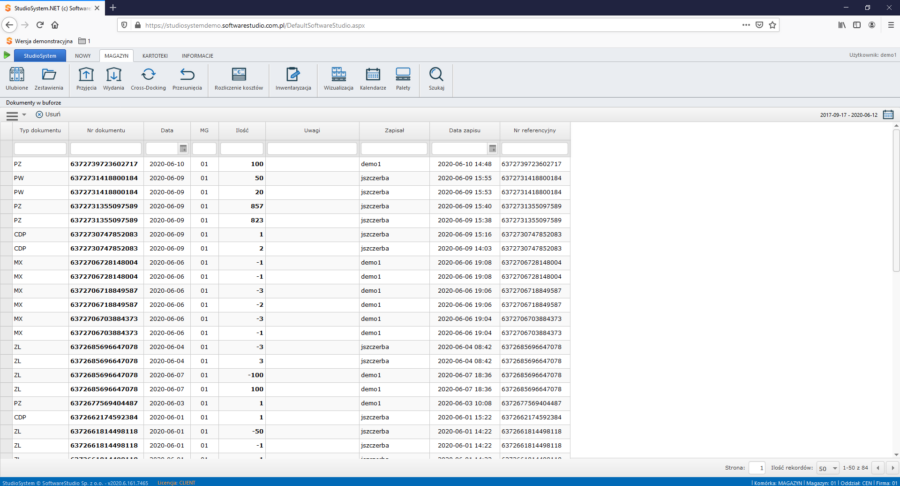Open Wizualizacja warehouse view
900x486 pixels.
[x=338, y=79]
